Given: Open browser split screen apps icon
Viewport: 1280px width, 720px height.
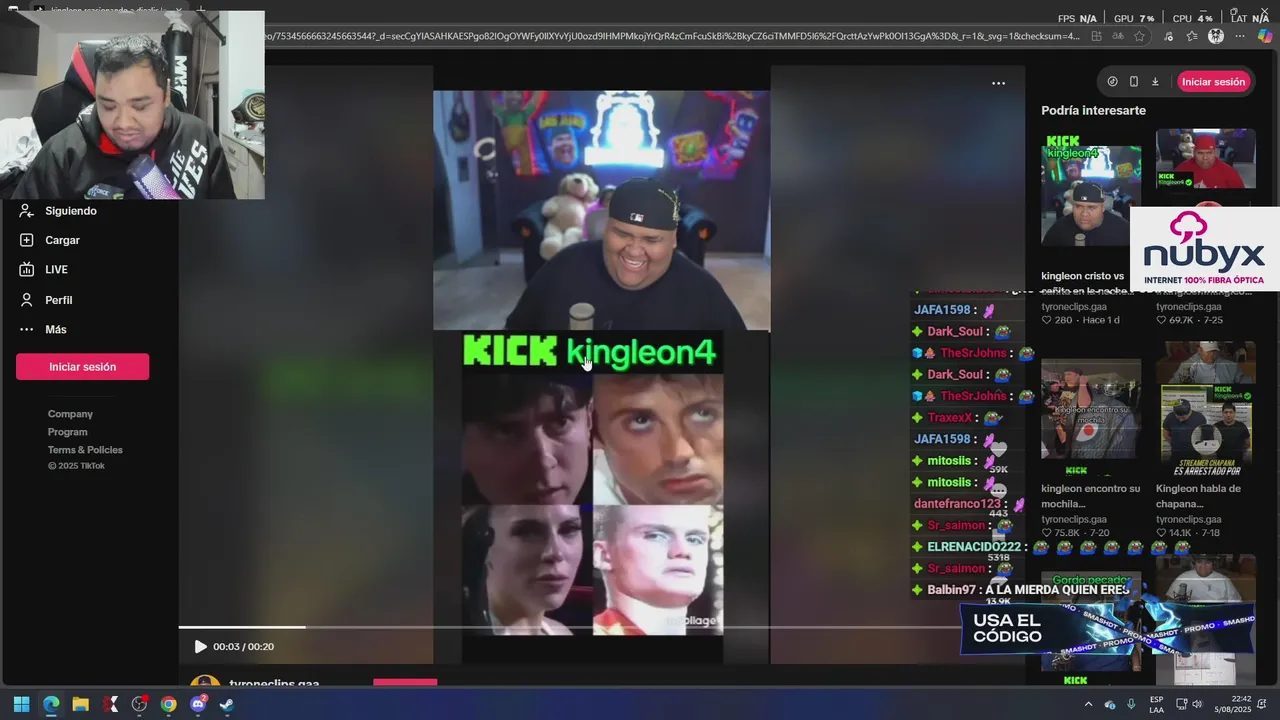Looking at the screenshot, I should pos(1097,36).
